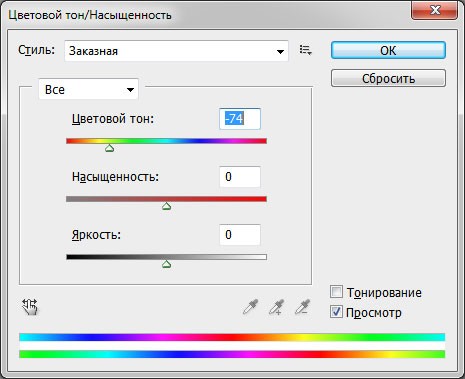Click the OK button

tap(388, 50)
